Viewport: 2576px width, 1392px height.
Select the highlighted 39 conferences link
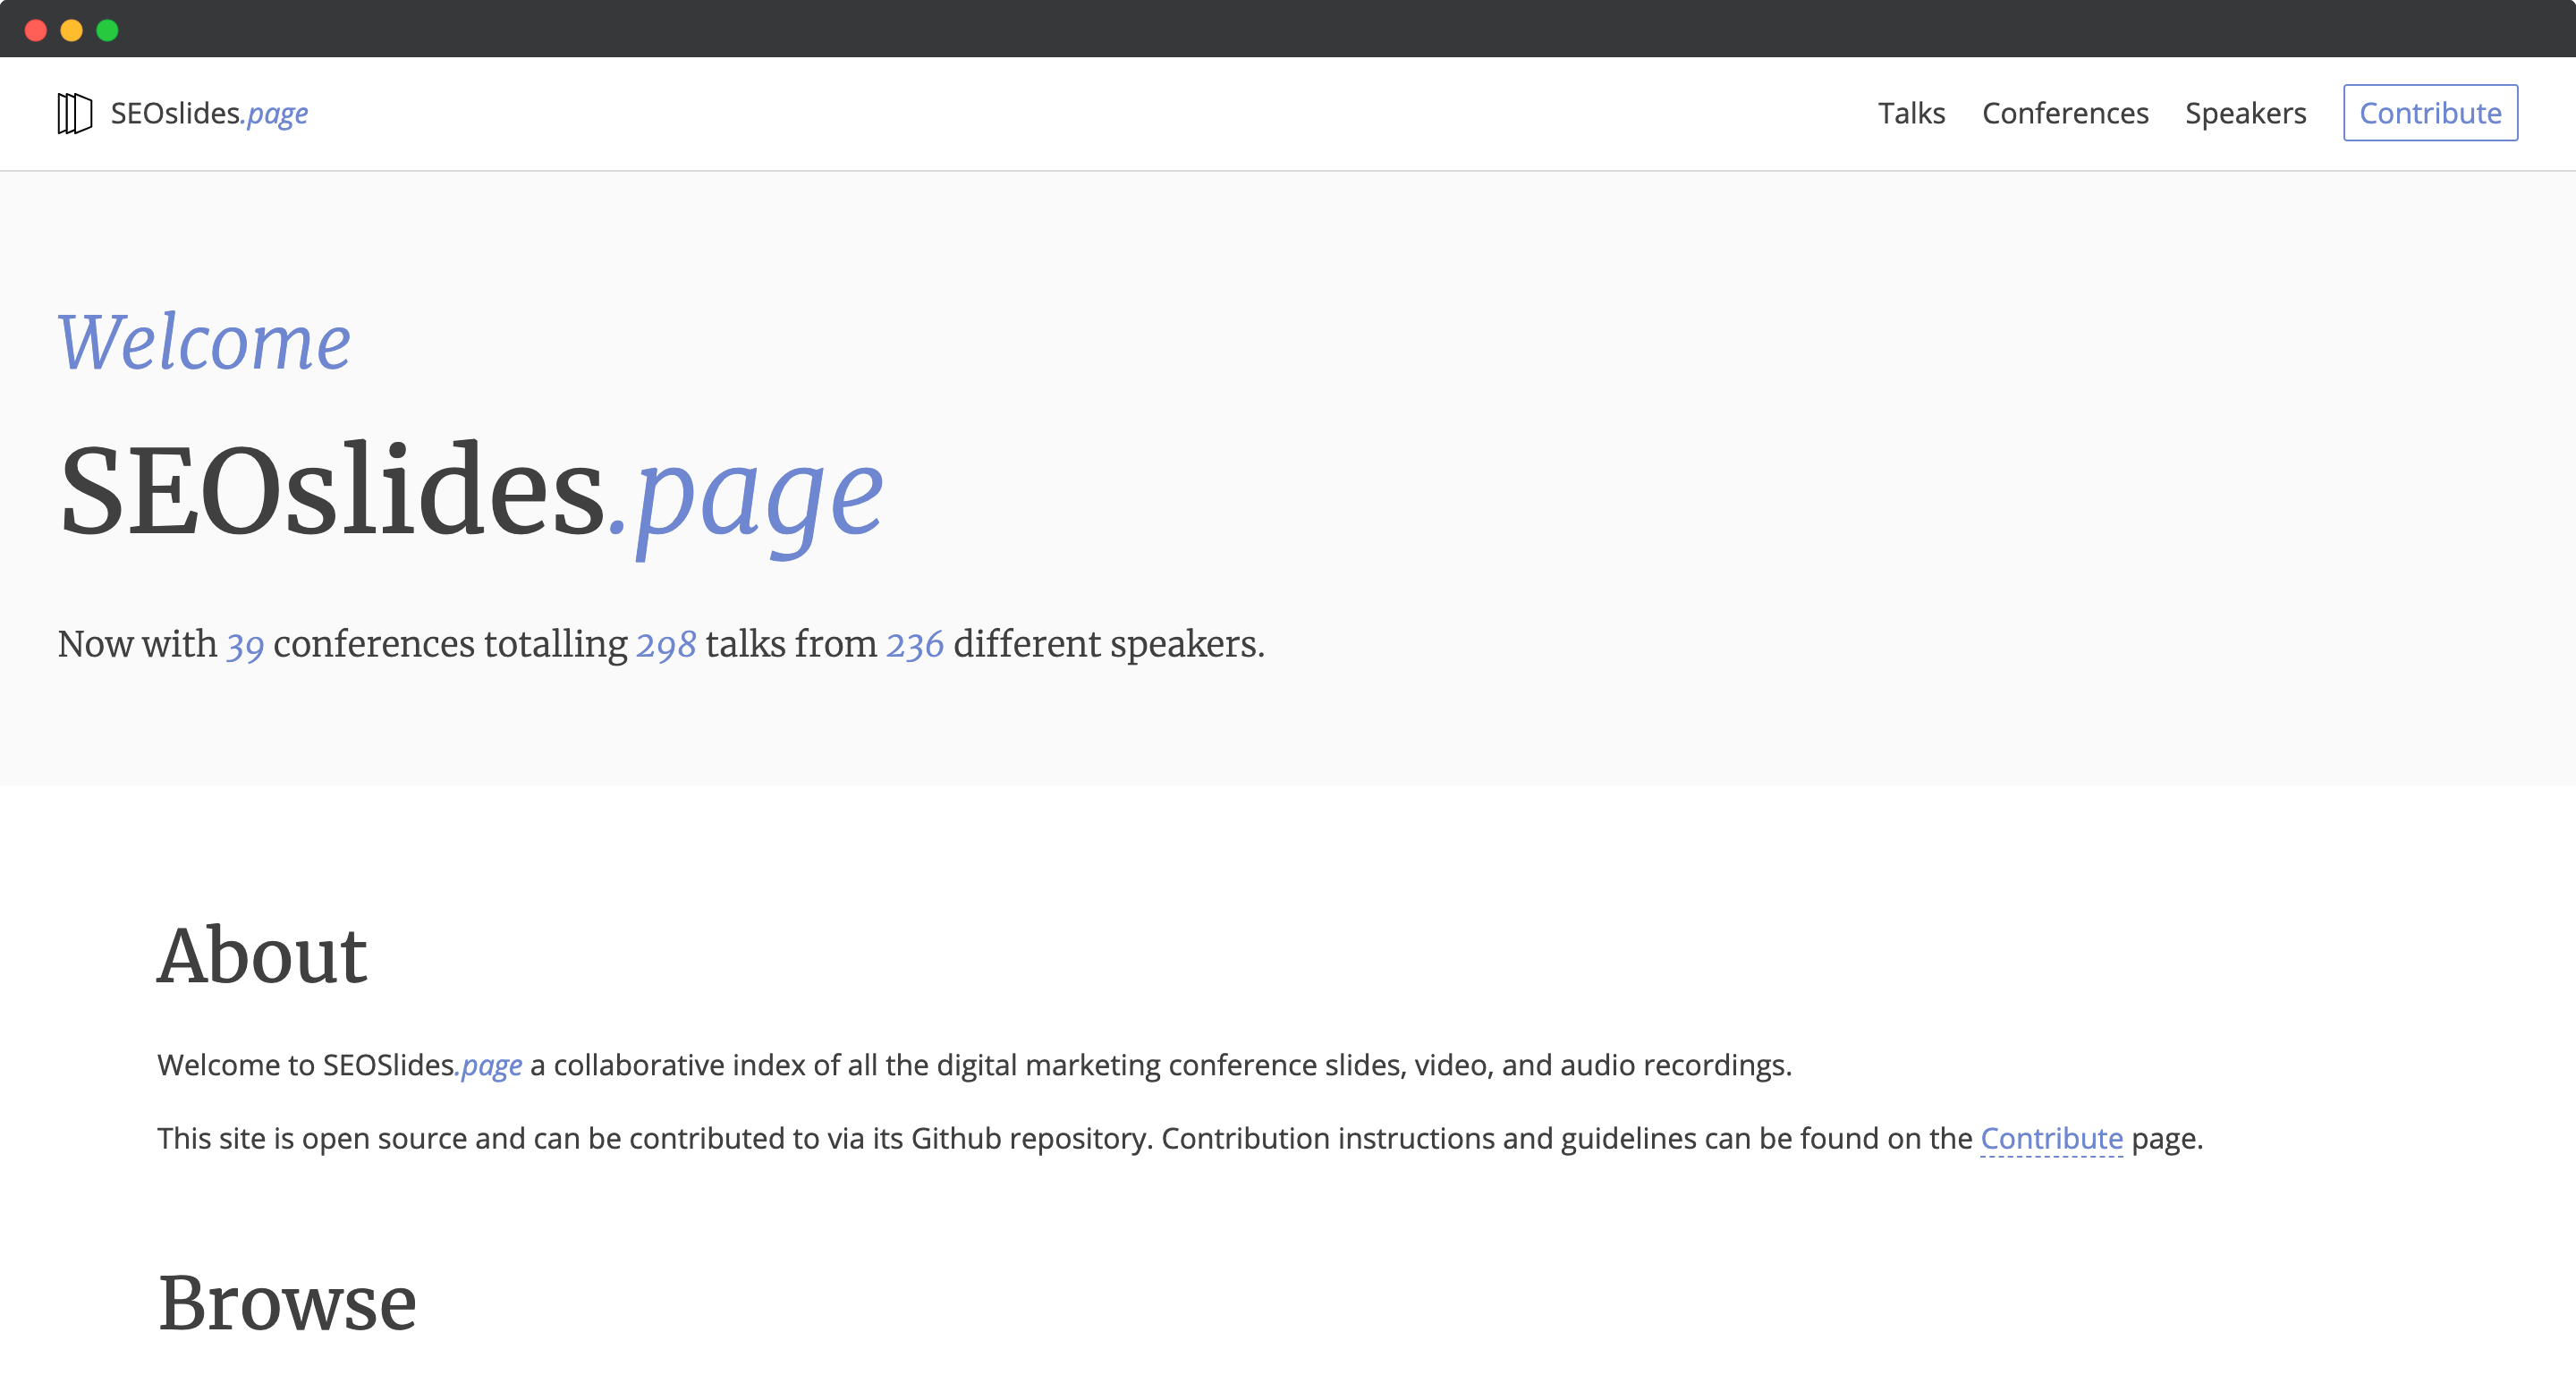click(245, 645)
